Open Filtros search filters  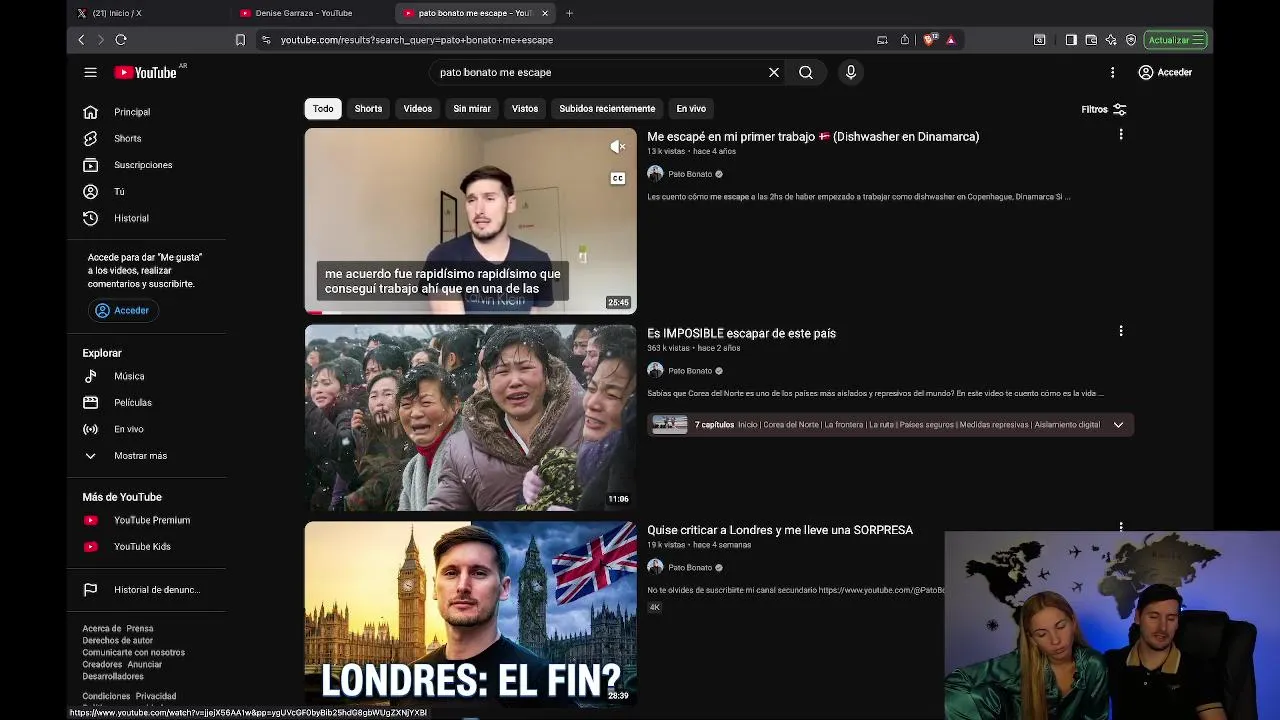[1104, 109]
